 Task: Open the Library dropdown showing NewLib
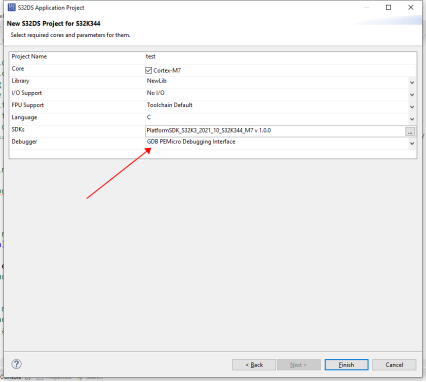point(412,82)
